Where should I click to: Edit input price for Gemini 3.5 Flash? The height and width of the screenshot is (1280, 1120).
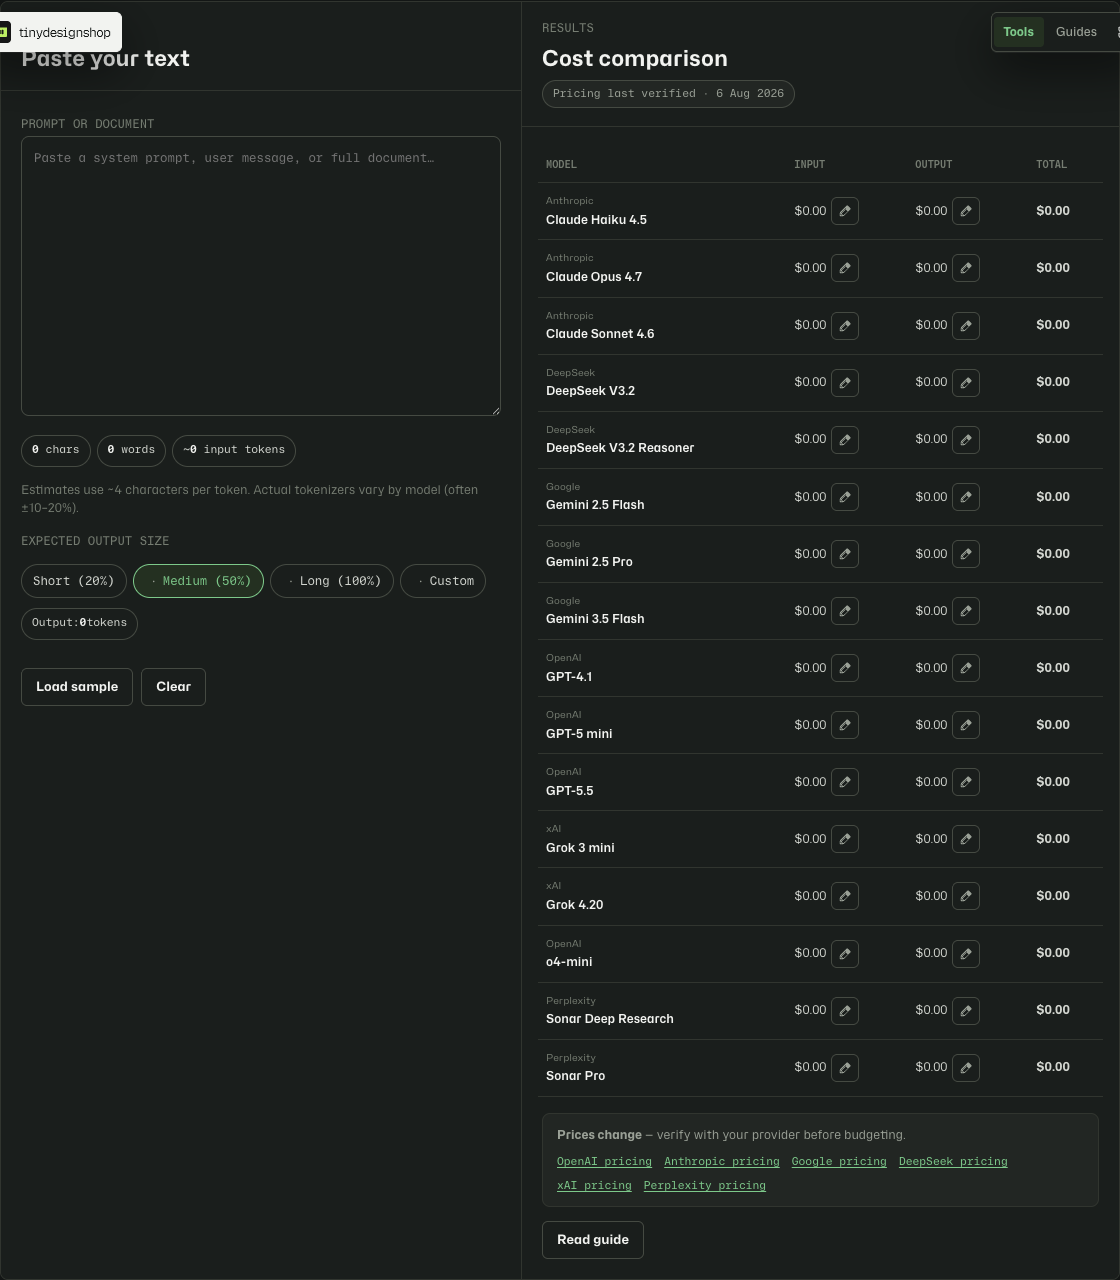click(x=845, y=611)
